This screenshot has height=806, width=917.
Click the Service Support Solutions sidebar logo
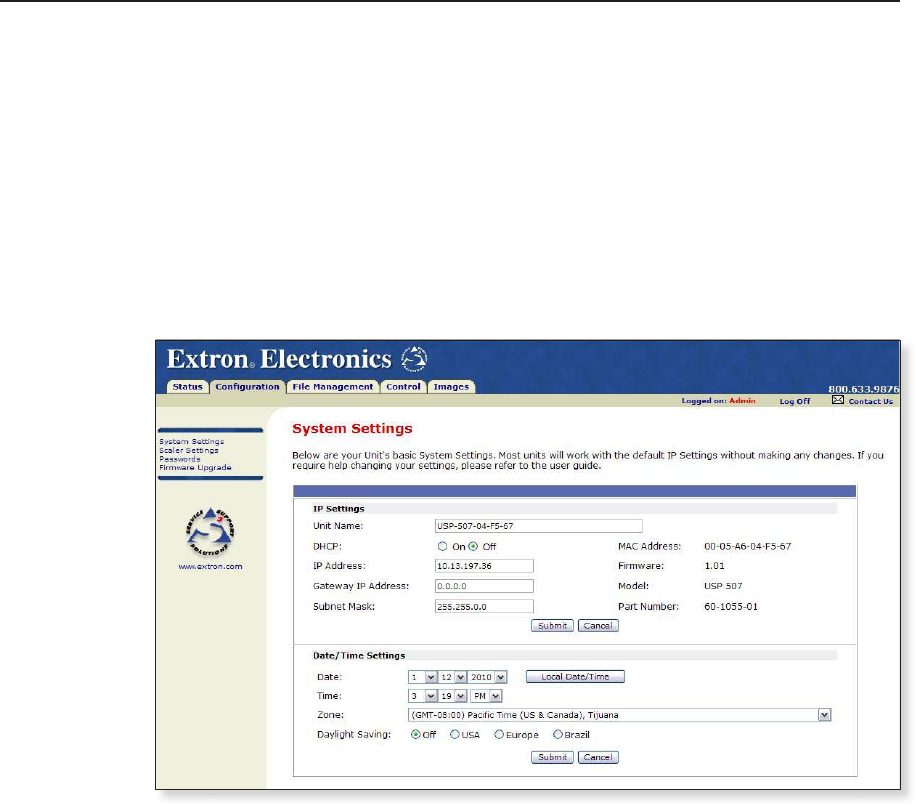[x=210, y=532]
